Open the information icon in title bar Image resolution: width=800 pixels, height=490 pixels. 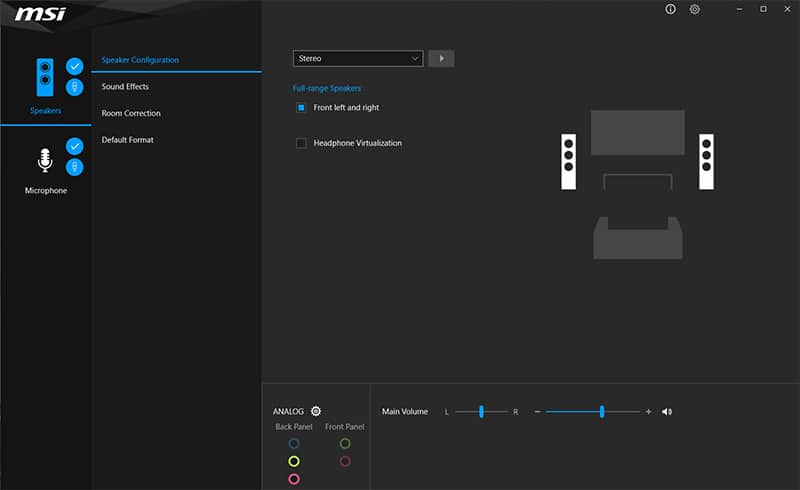coord(670,9)
